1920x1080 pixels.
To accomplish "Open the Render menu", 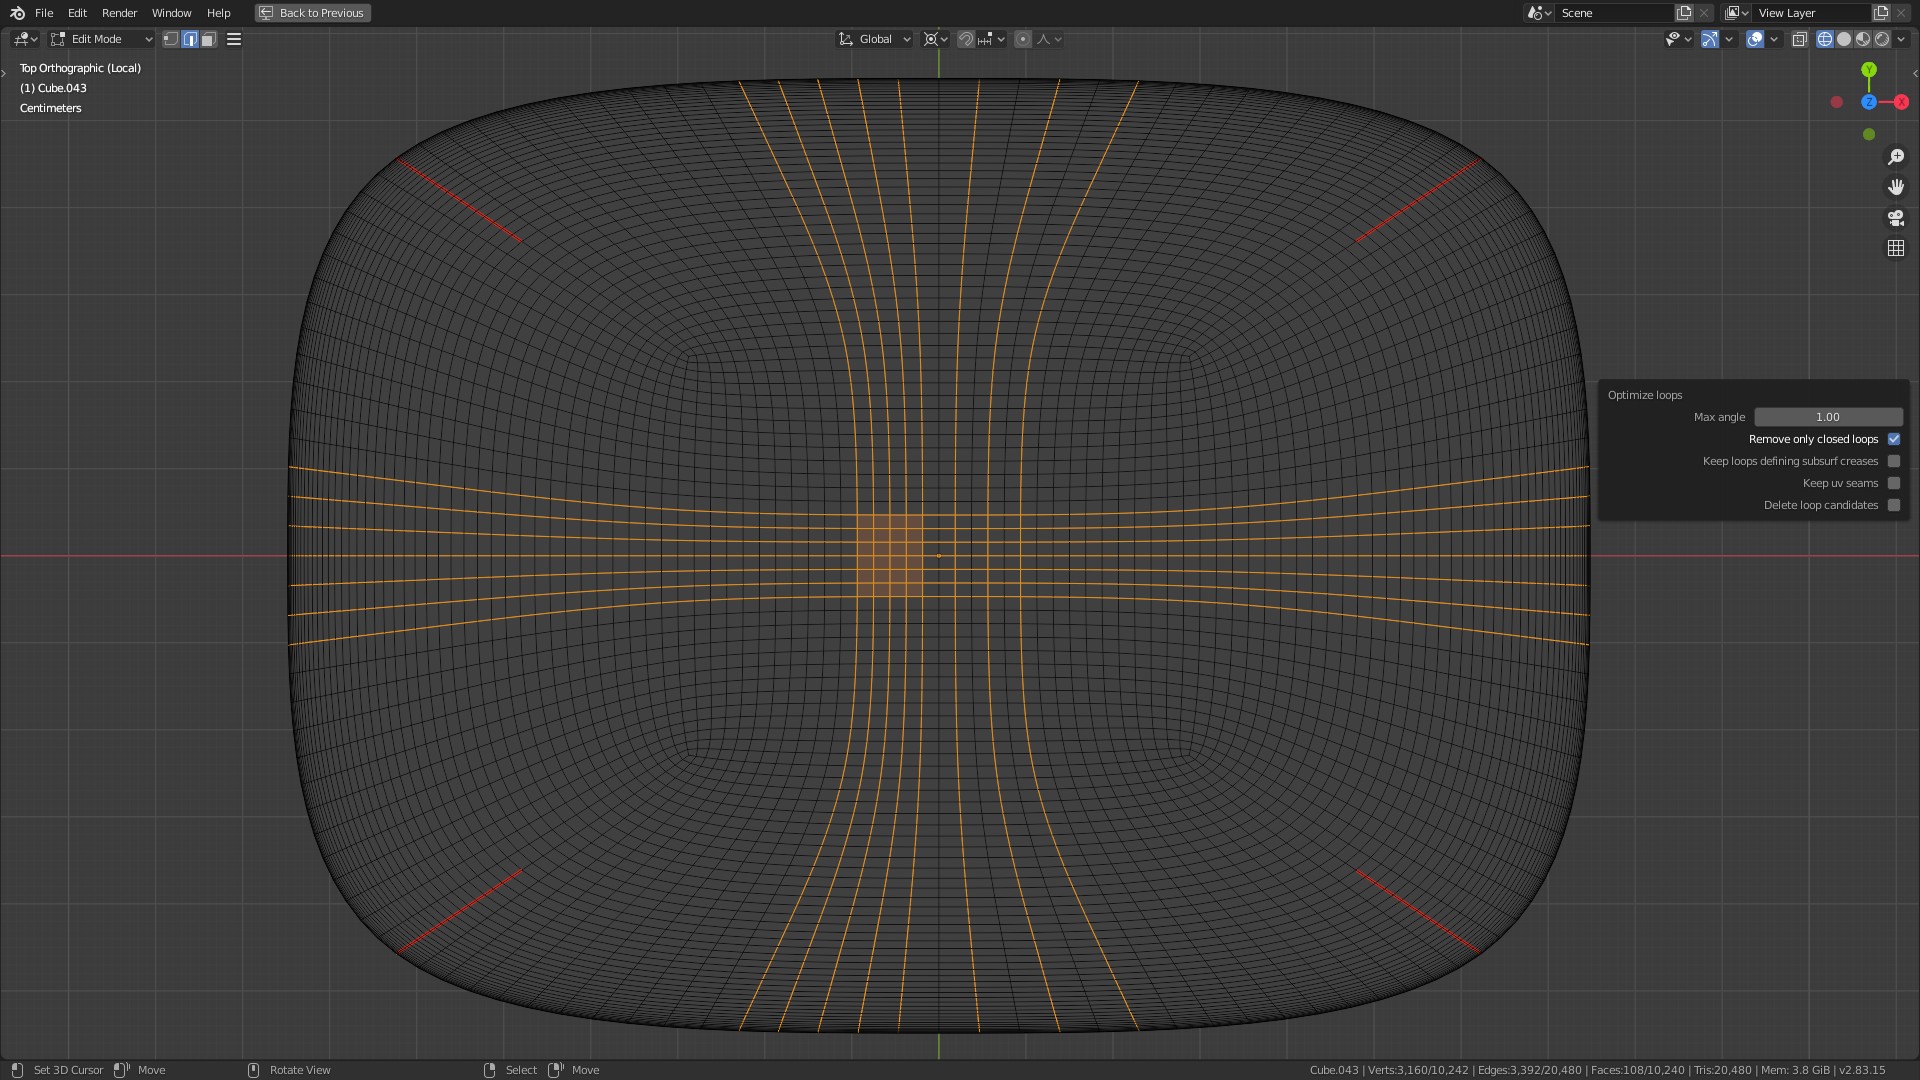I will coord(119,13).
